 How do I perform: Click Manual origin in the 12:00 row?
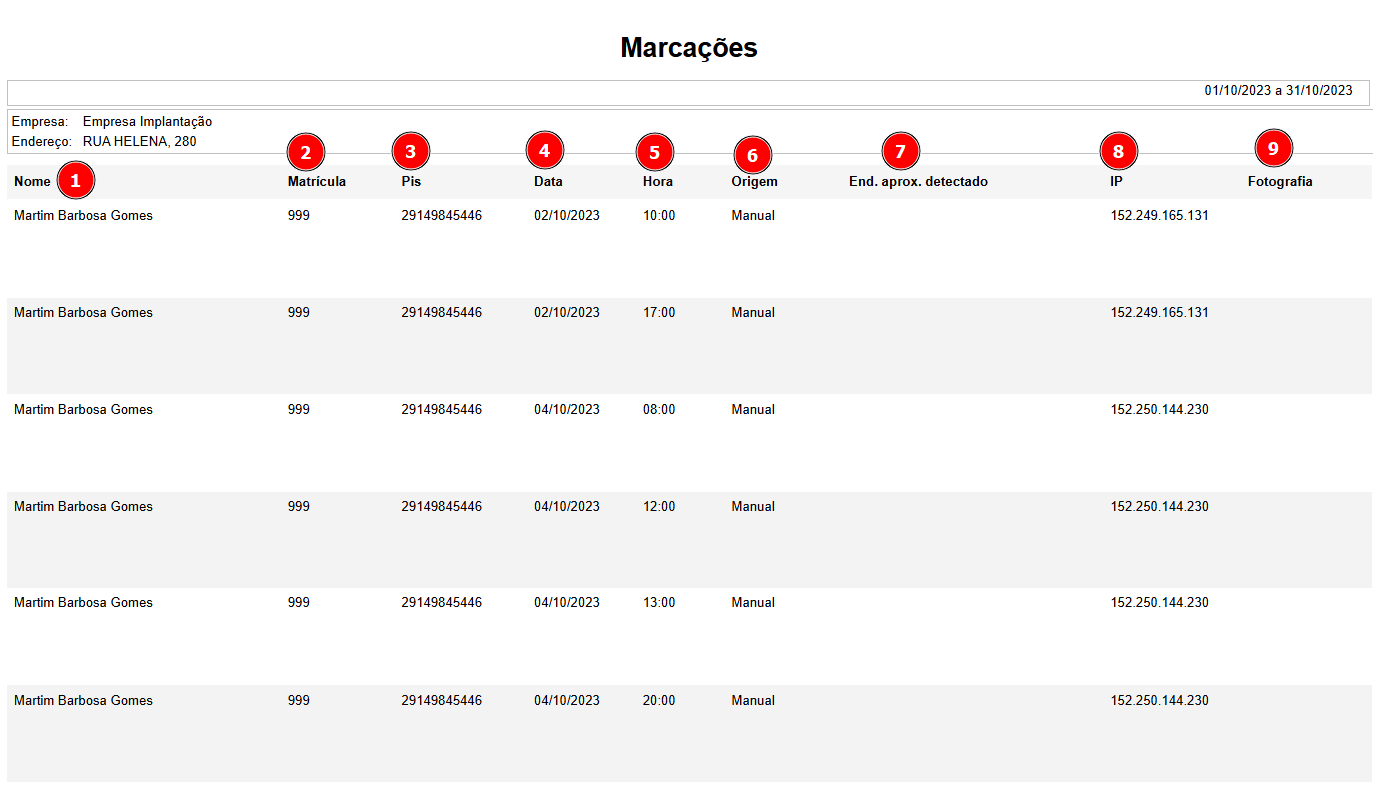click(753, 507)
